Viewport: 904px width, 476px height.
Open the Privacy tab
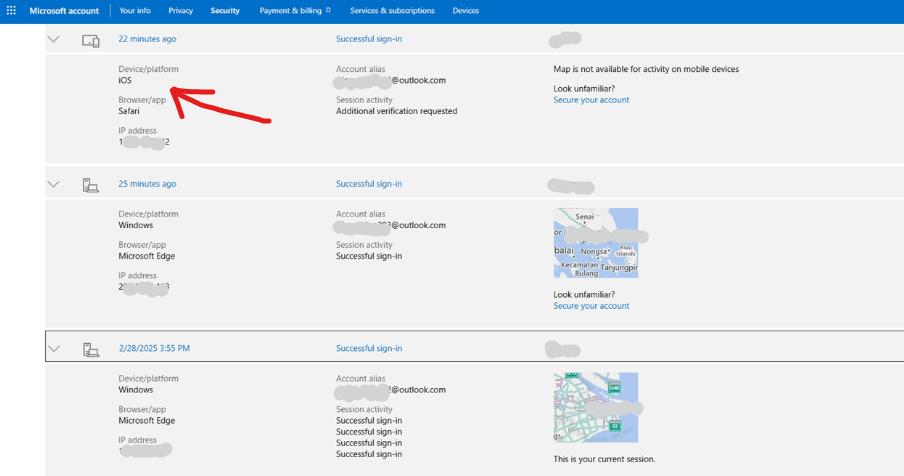180,10
